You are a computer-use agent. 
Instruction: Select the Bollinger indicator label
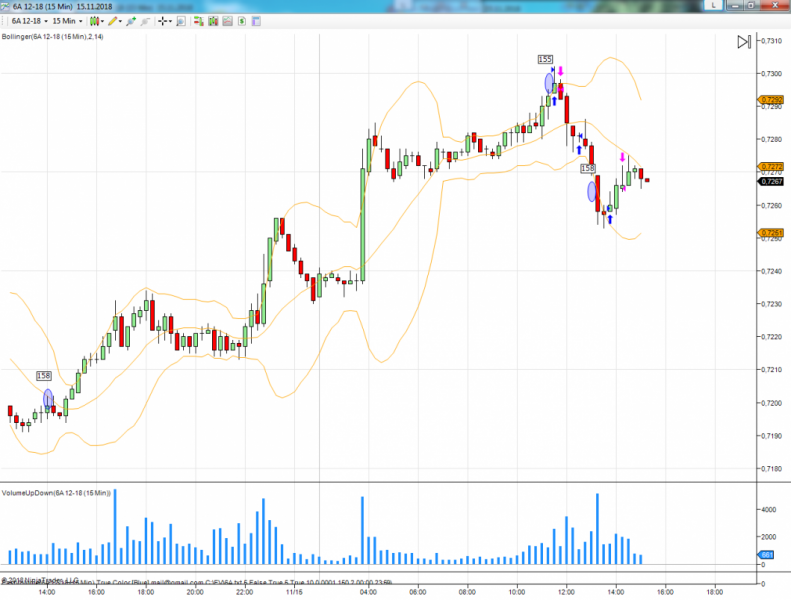[x=52, y=36]
